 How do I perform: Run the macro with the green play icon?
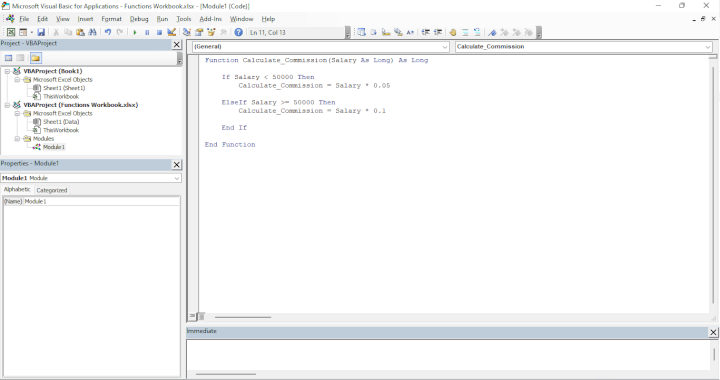point(135,32)
